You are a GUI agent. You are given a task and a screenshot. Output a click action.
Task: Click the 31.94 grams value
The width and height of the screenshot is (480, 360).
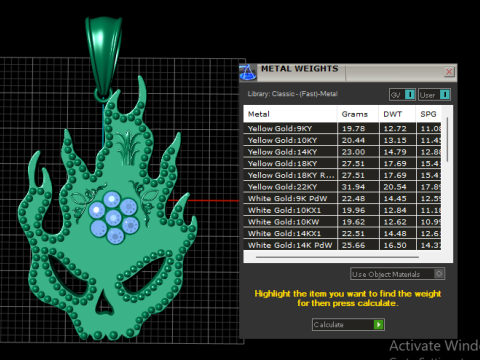tap(353, 187)
